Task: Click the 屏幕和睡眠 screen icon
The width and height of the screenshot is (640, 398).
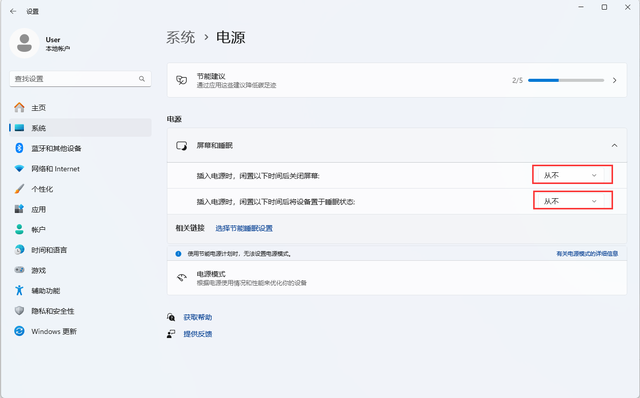Action: pyautogui.click(x=182, y=145)
